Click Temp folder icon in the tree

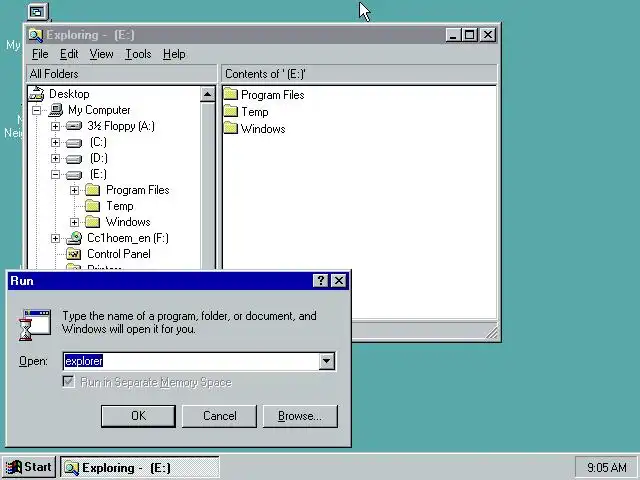pyautogui.click(x=93, y=206)
